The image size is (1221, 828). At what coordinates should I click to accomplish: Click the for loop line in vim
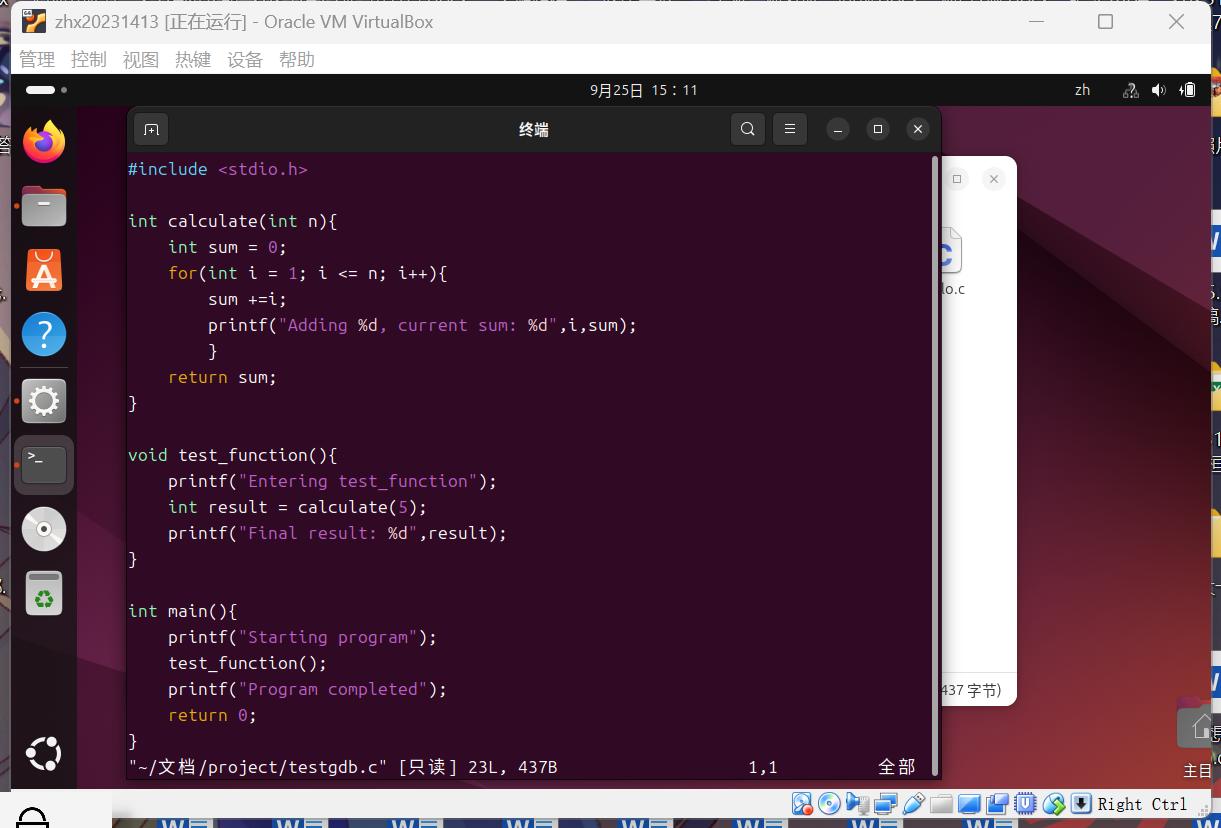click(308, 273)
